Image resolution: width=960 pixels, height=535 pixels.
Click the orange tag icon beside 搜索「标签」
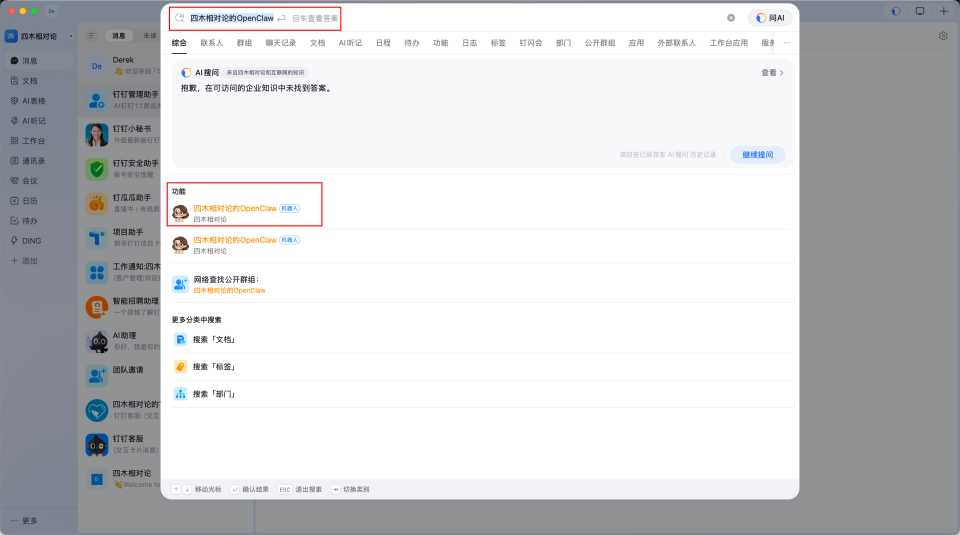180,367
